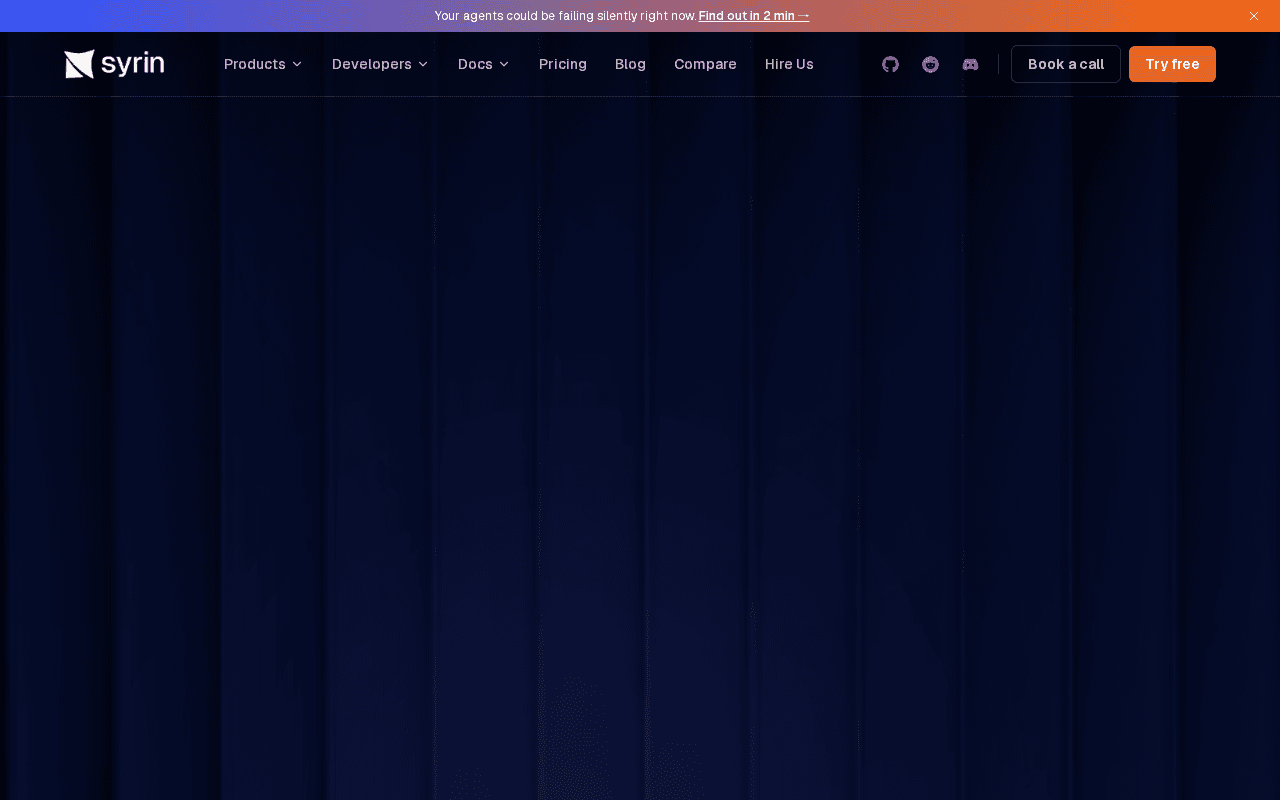Expand the Developers dropdown menu
The image size is (1280, 800).
pos(380,64)
